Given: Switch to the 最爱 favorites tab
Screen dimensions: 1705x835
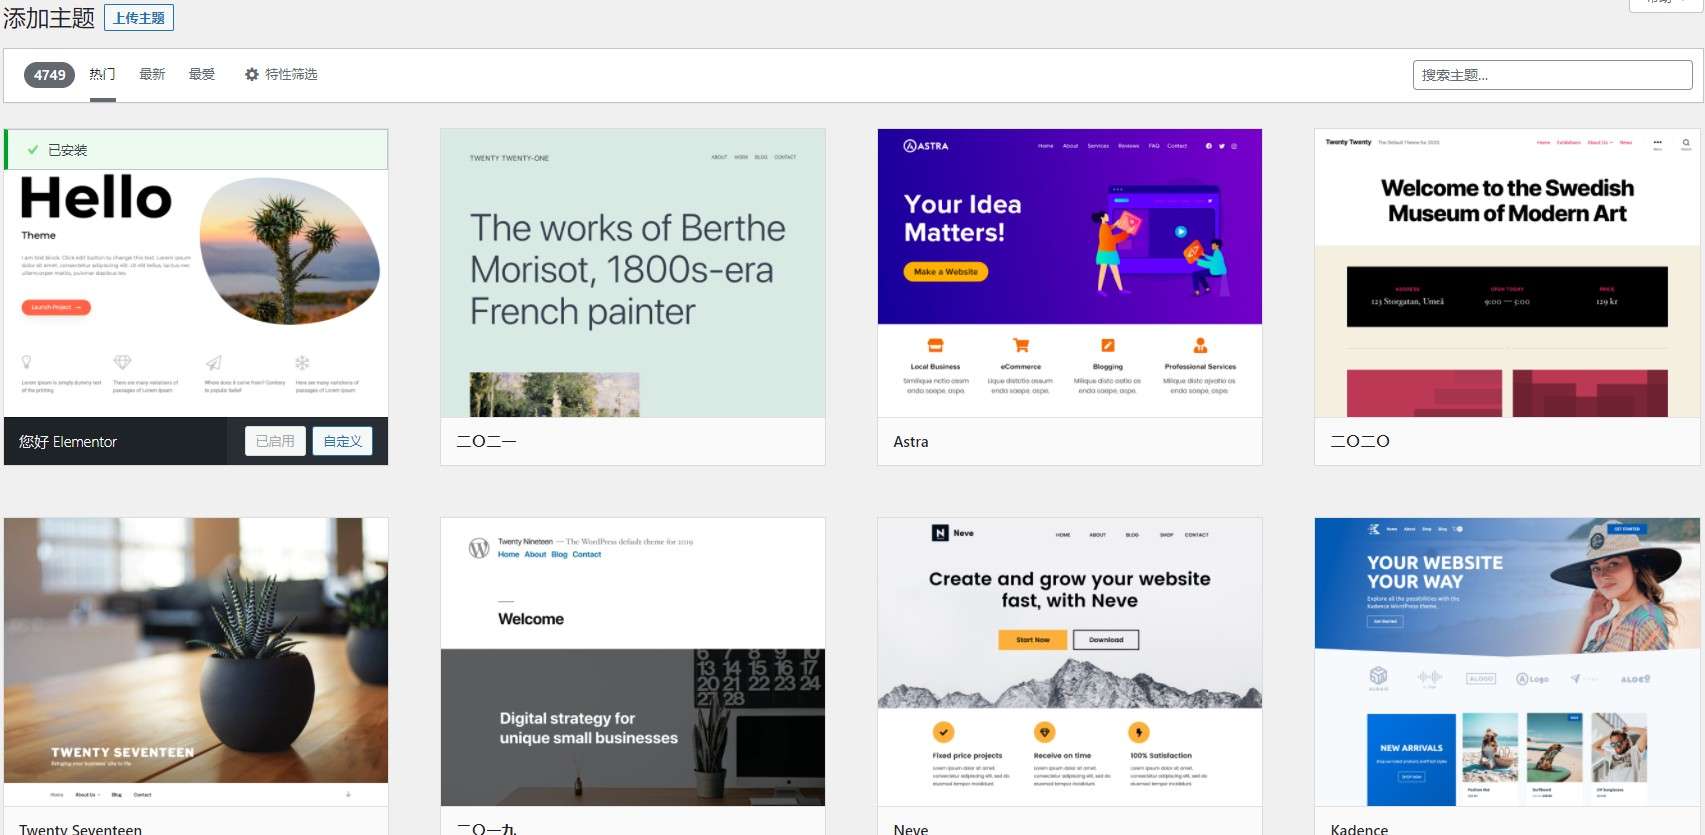Looking at the screenshot, I should point(202,74).
